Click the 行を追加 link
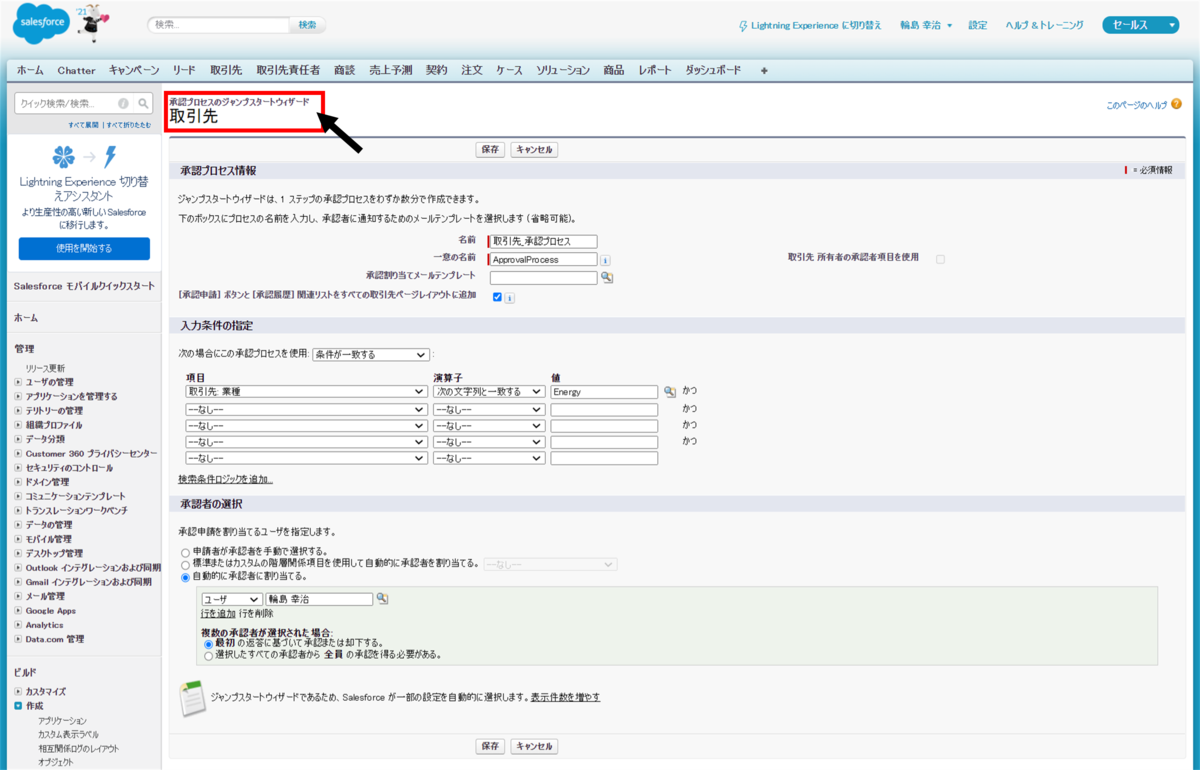 click(x=218, y=613)
